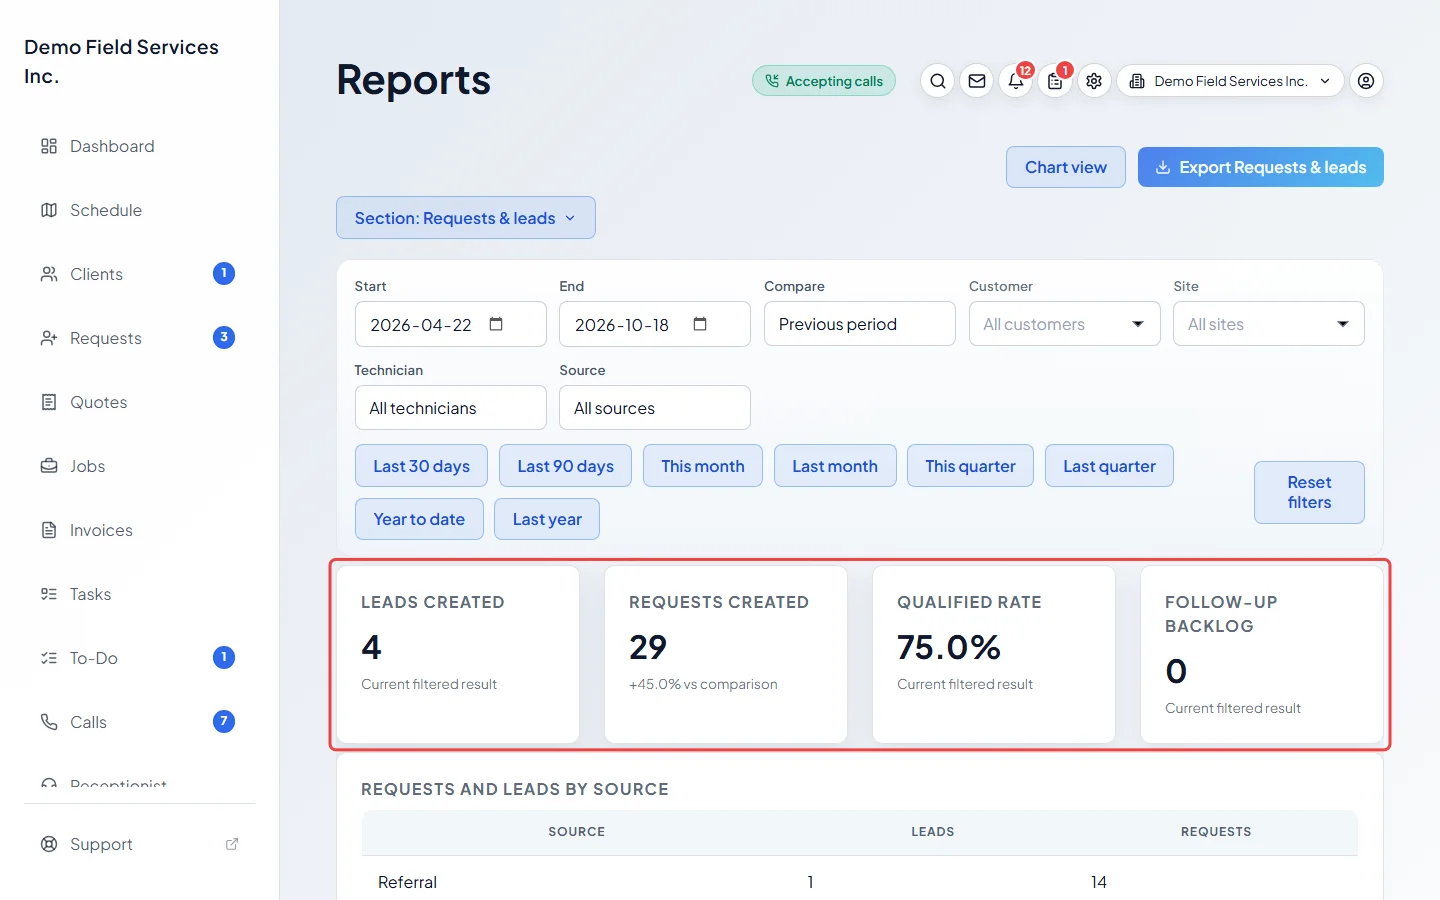This screenshot has width=1440, height=900.
Task: Open Schedule in the sidebar
Action: click(140, 210)
